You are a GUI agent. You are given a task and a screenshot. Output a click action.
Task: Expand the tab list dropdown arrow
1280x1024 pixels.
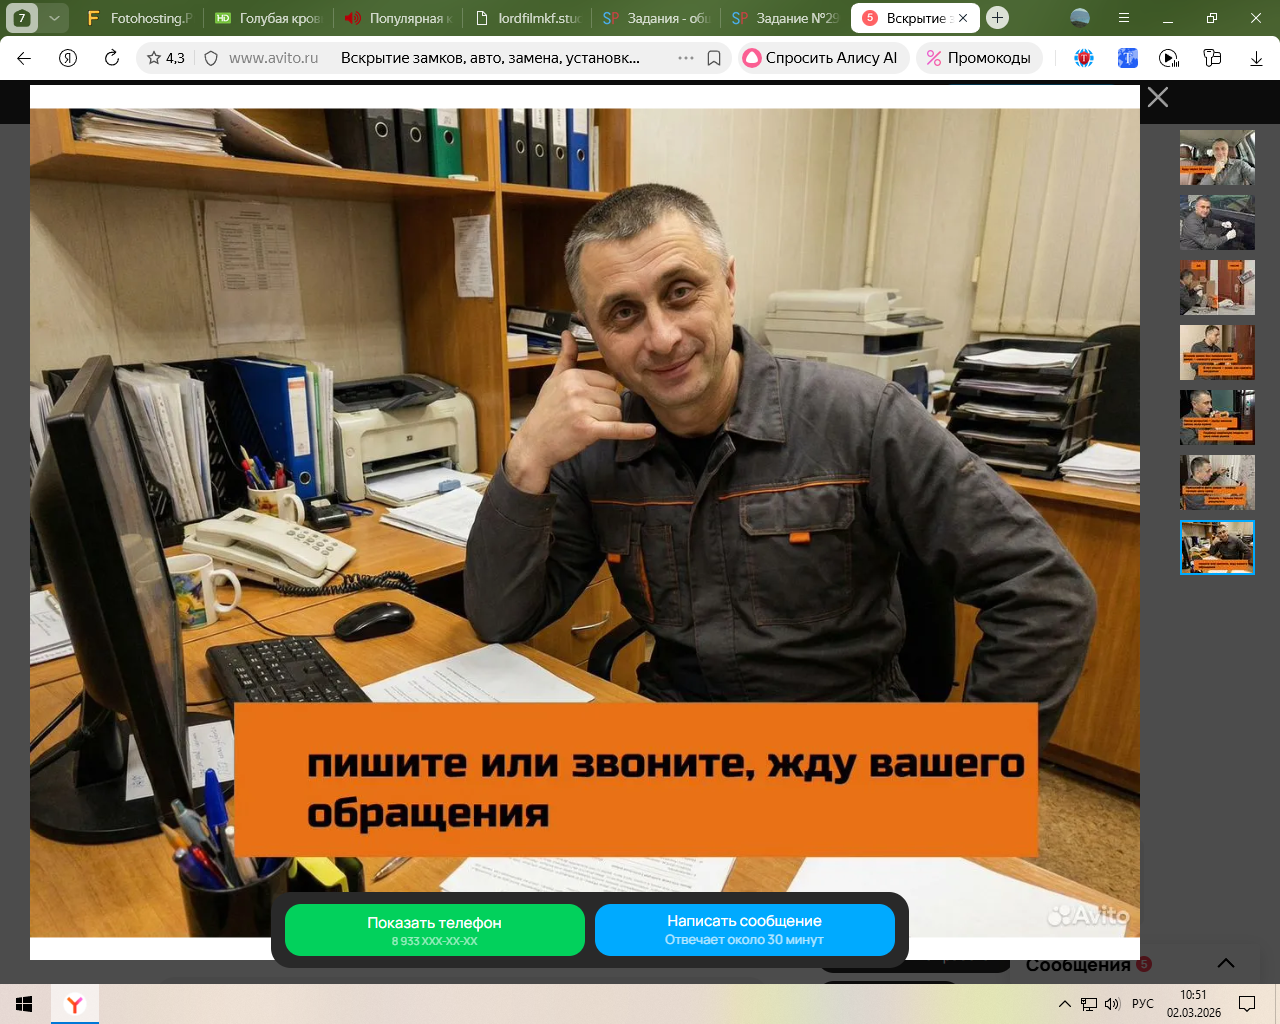point(54,18)
